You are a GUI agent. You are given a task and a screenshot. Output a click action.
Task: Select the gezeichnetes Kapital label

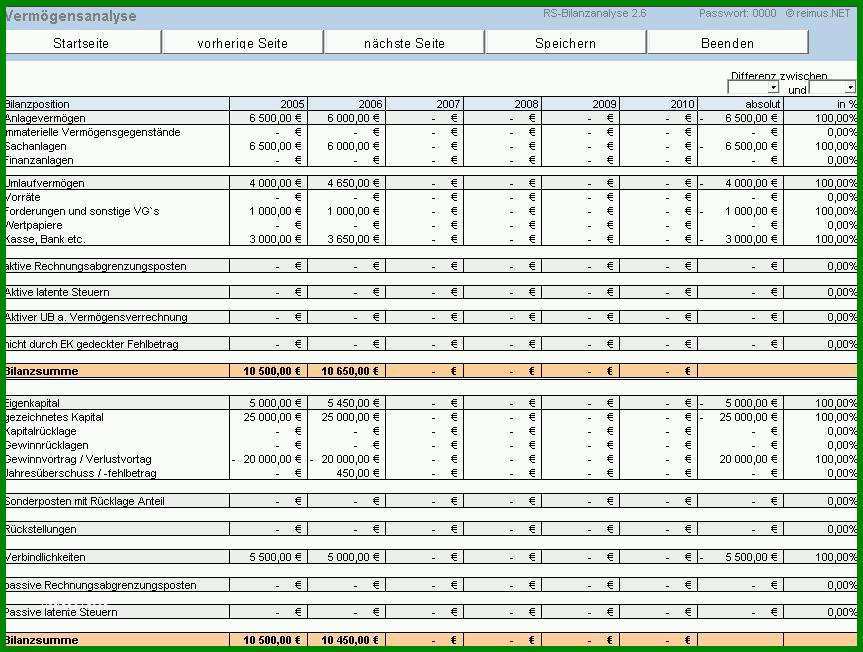pos(54,417)
